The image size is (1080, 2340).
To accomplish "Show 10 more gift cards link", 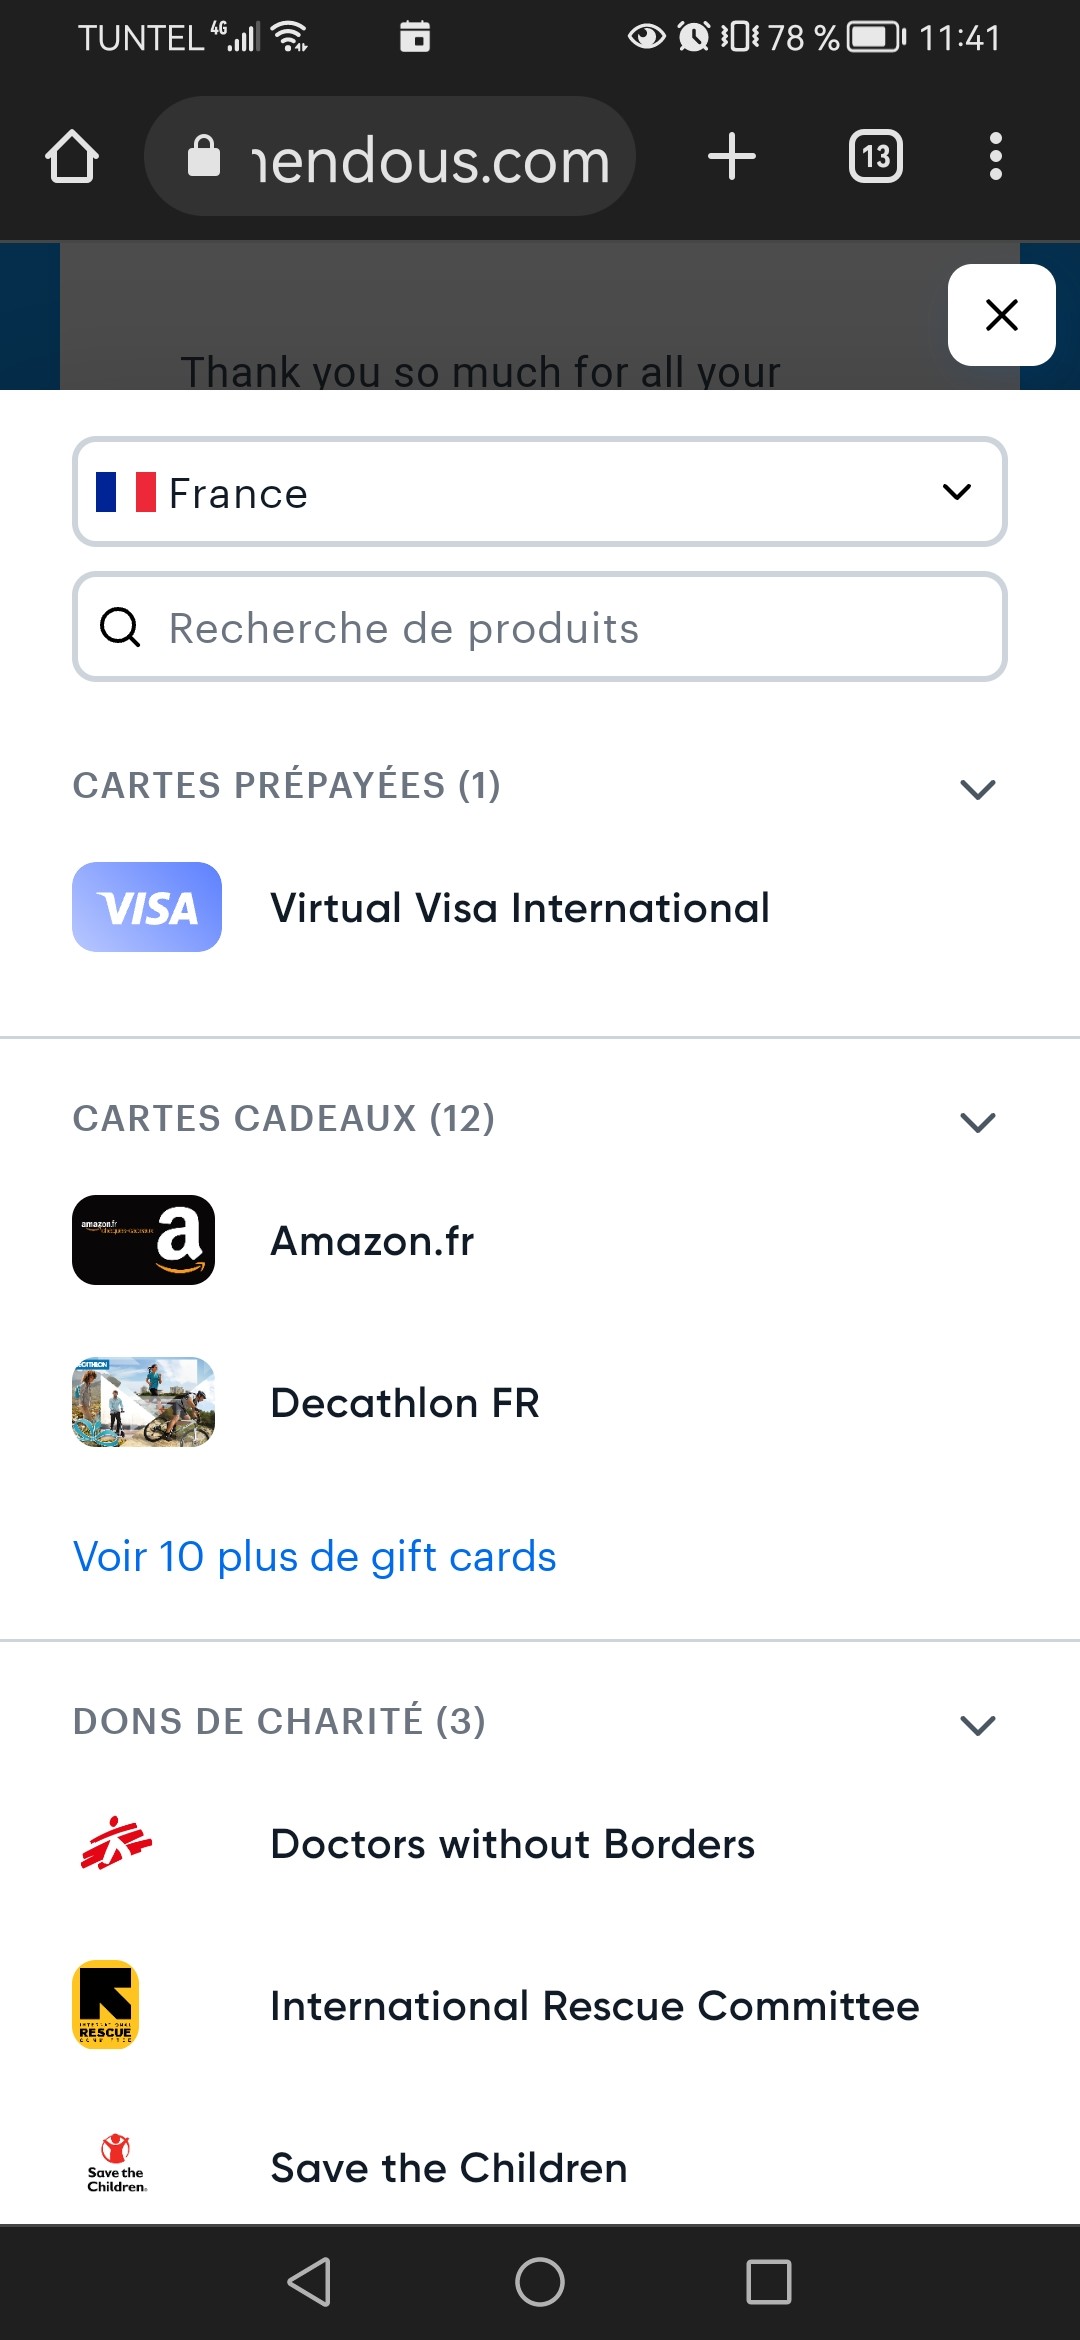I will click(x=315, y=1557).
